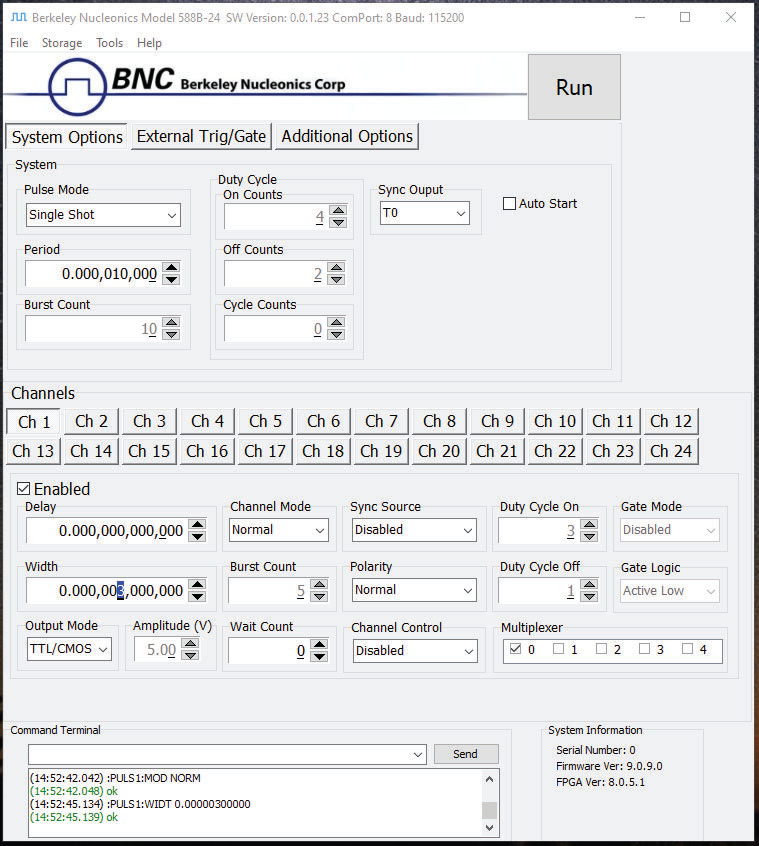The height and width of the screenshot is (846, 759).
Task: Increment the Duty Cycle On Counts
Action: (x=338, y=210)
